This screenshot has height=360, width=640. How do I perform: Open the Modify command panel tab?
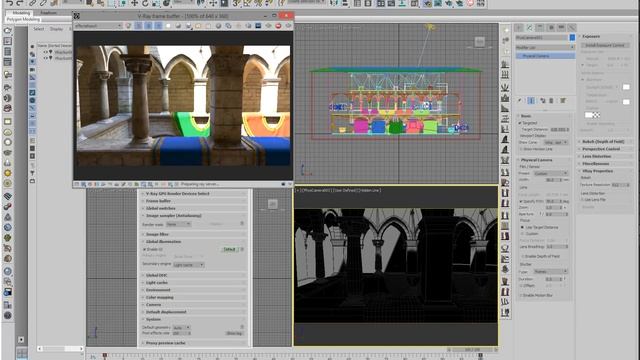(x=529, y=27)
